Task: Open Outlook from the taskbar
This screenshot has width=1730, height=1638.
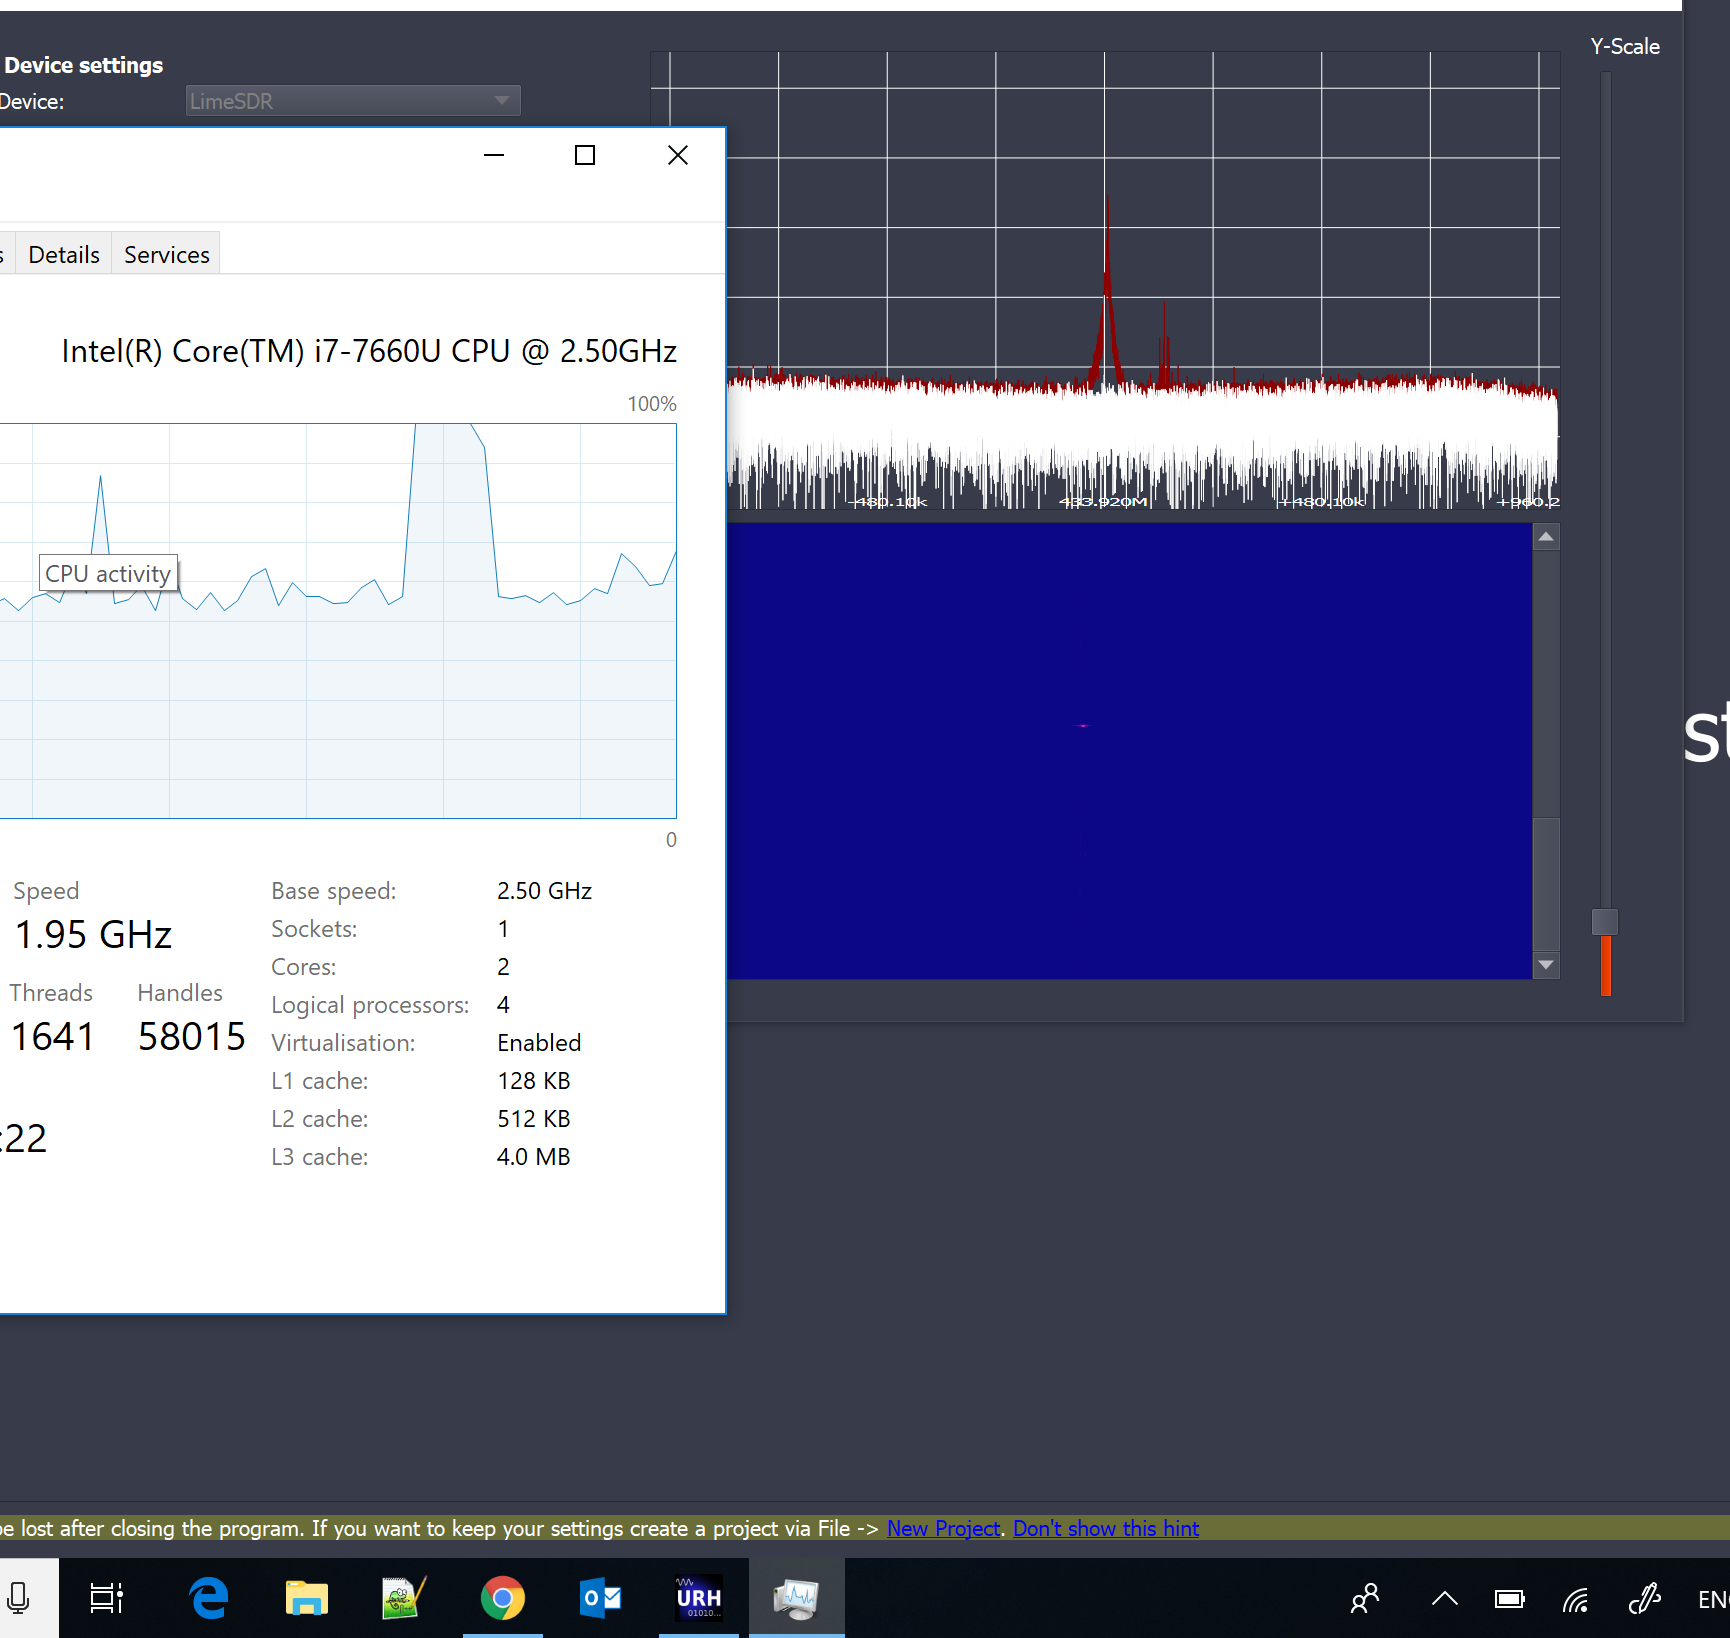Action: 600,1597
